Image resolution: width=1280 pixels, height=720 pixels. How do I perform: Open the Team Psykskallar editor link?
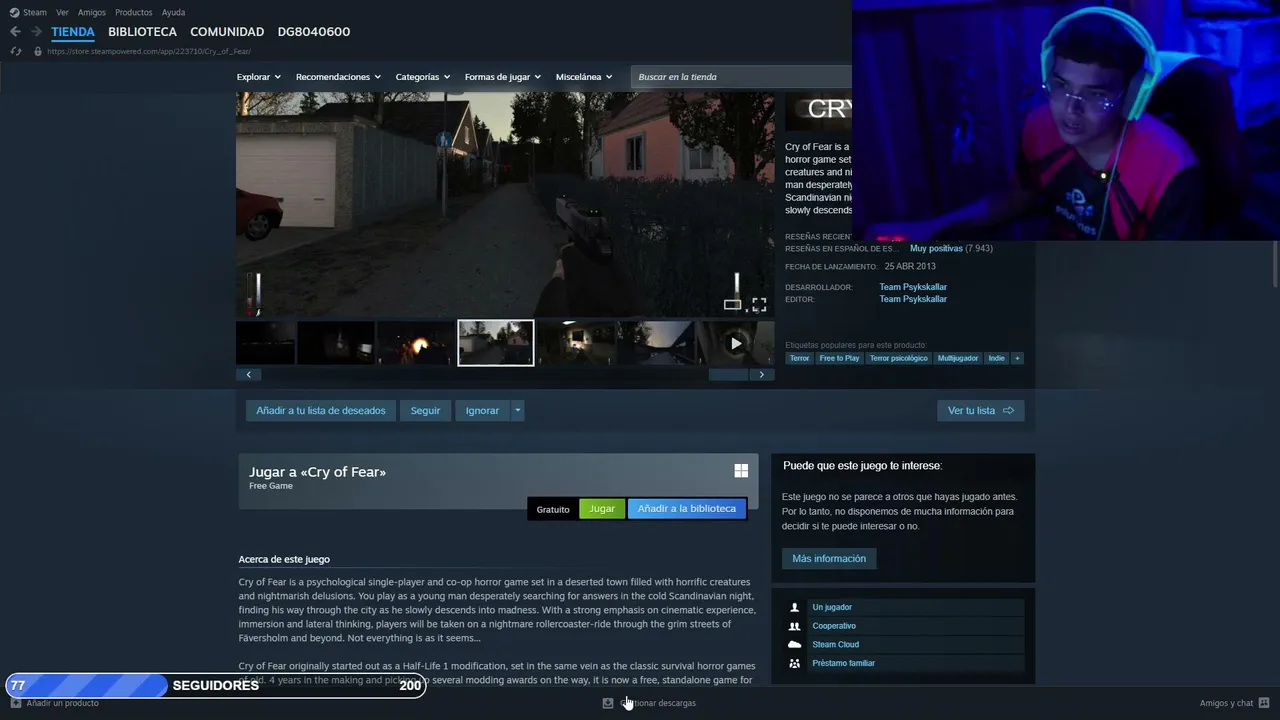point(913,299)
